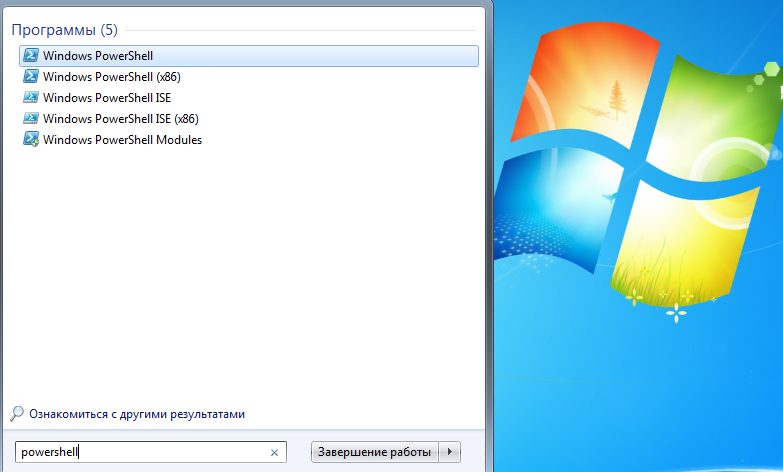Screen dimensions: 783x472
Task: Clear the search box with the X
Action: click(x=274, y=453)
